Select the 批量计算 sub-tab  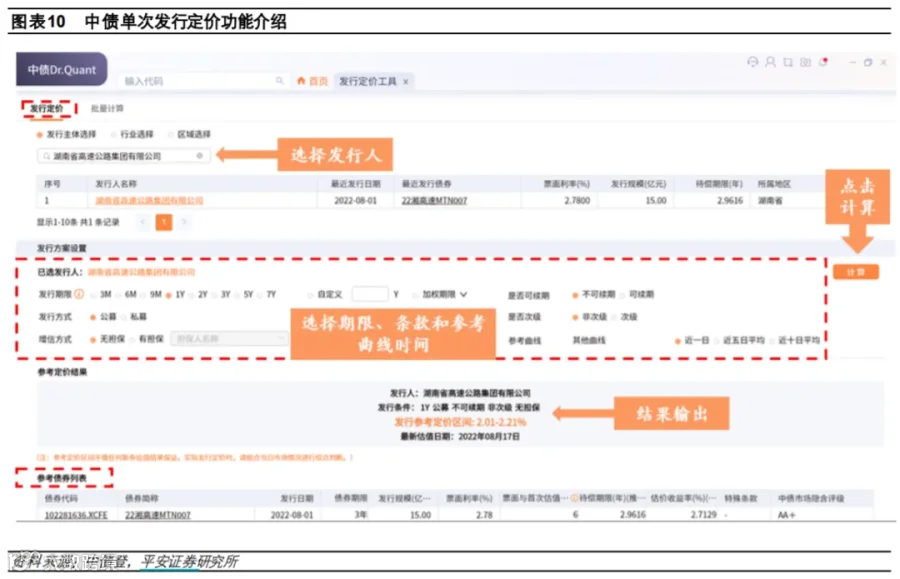[x=107, y=108]
